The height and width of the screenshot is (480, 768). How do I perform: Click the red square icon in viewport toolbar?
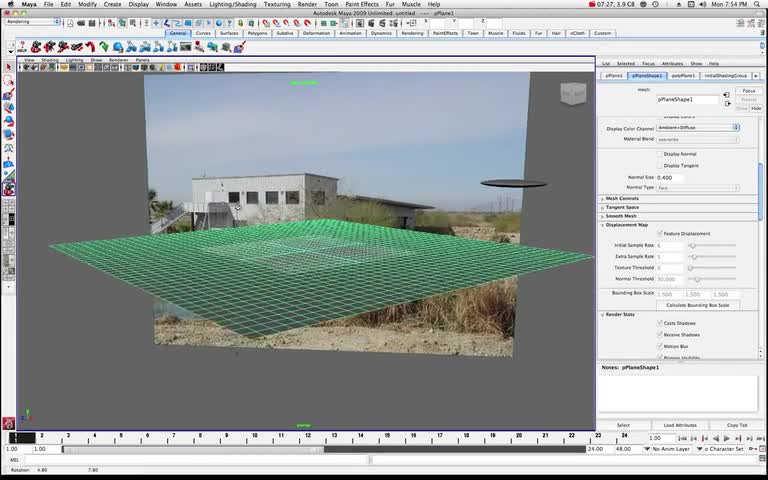[177, 68]
